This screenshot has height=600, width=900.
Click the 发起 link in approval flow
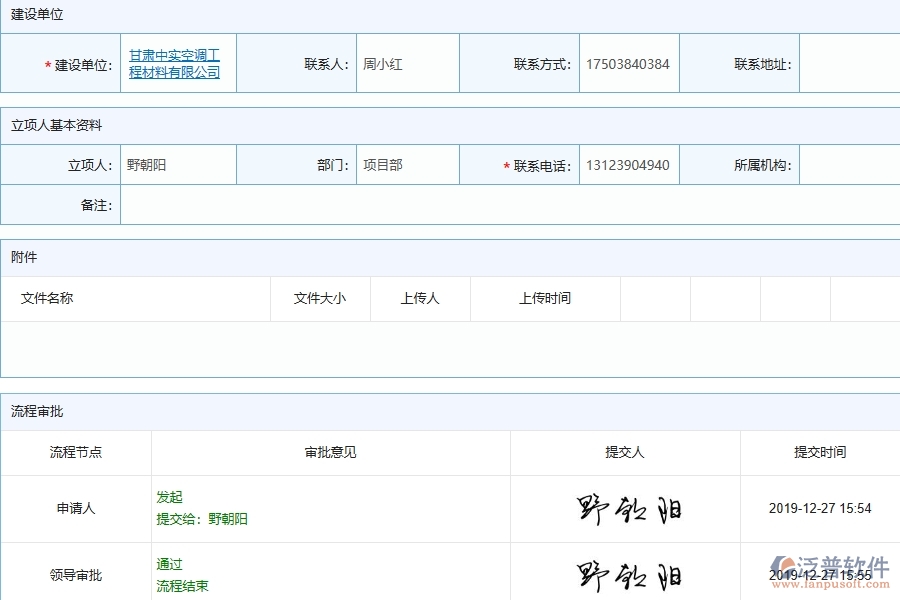pos(167,497)
